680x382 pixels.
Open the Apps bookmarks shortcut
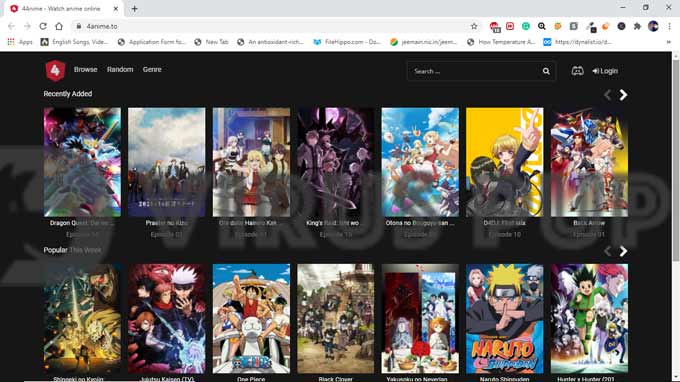20,42
